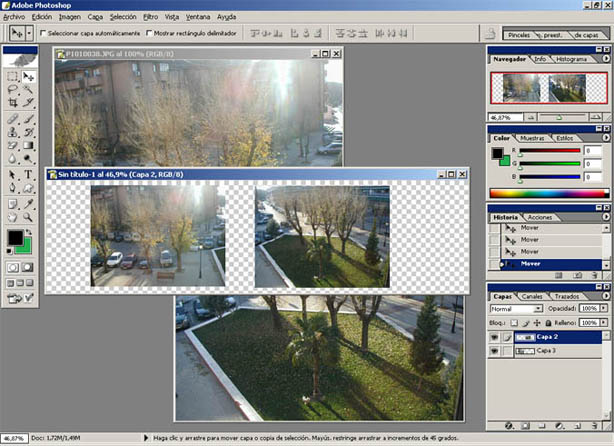
Task: Delete layer trash icon in Capas panel
Action: [x=594, y=425]
